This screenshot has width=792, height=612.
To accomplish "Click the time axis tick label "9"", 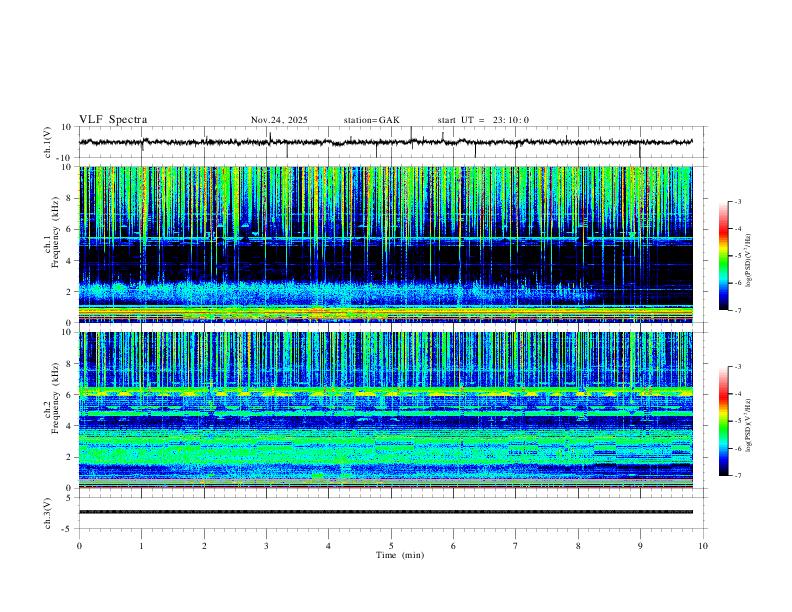I will click(640, 546).
